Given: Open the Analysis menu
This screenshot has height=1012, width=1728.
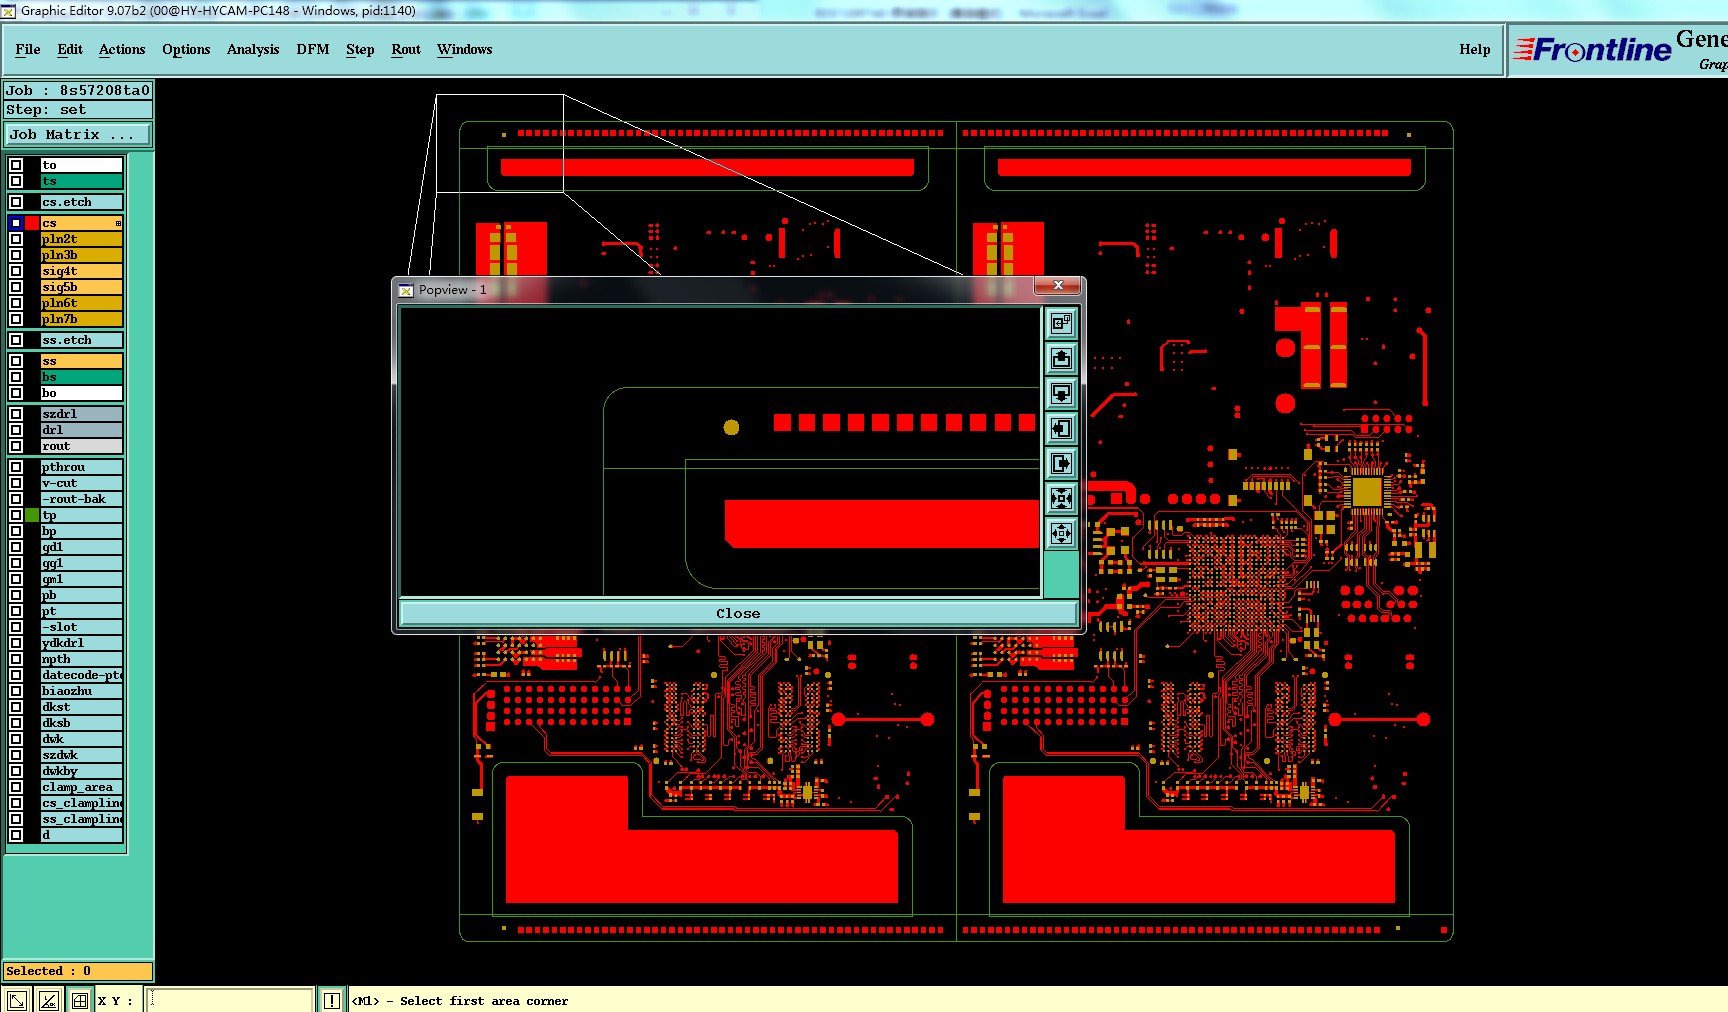Looking at the screenshot, I should point(253,49).
